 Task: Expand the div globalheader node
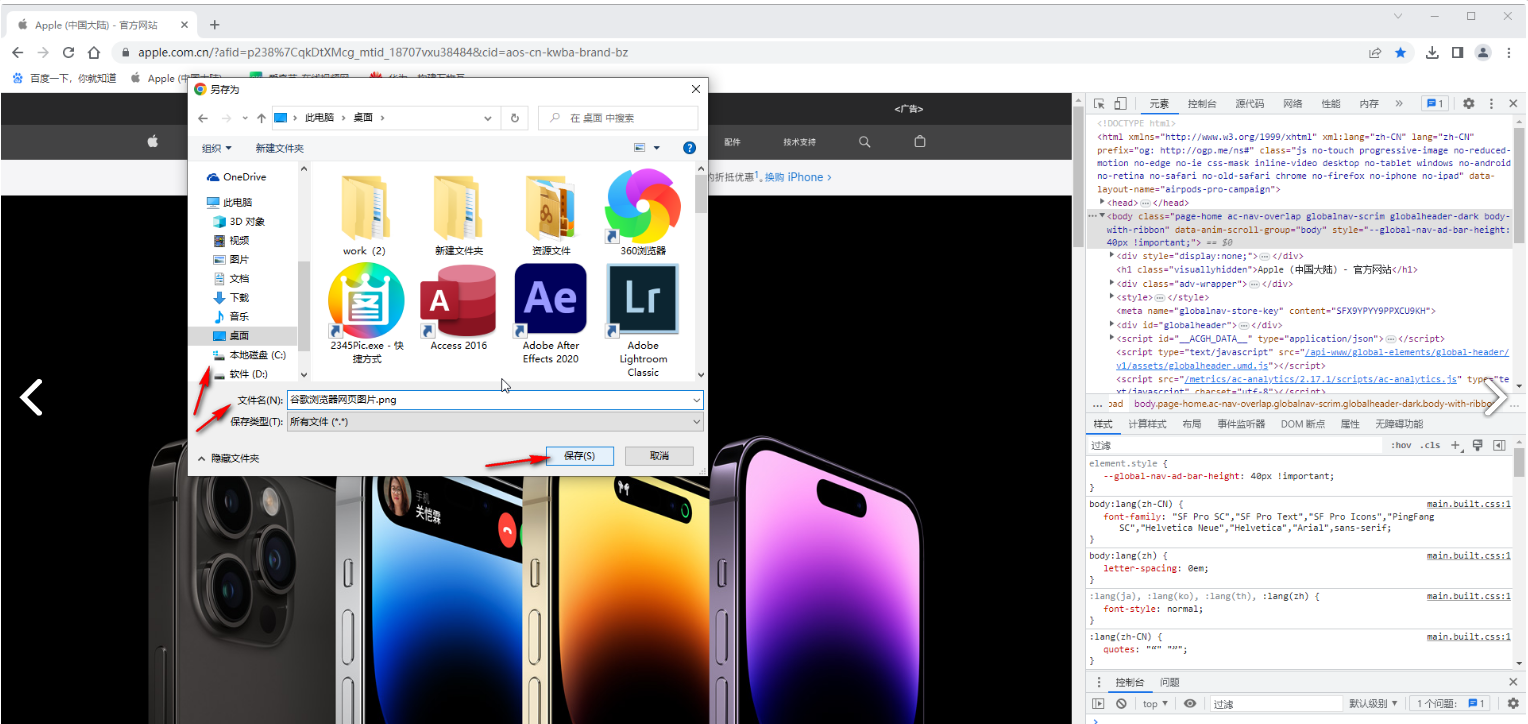[1113, 324]
